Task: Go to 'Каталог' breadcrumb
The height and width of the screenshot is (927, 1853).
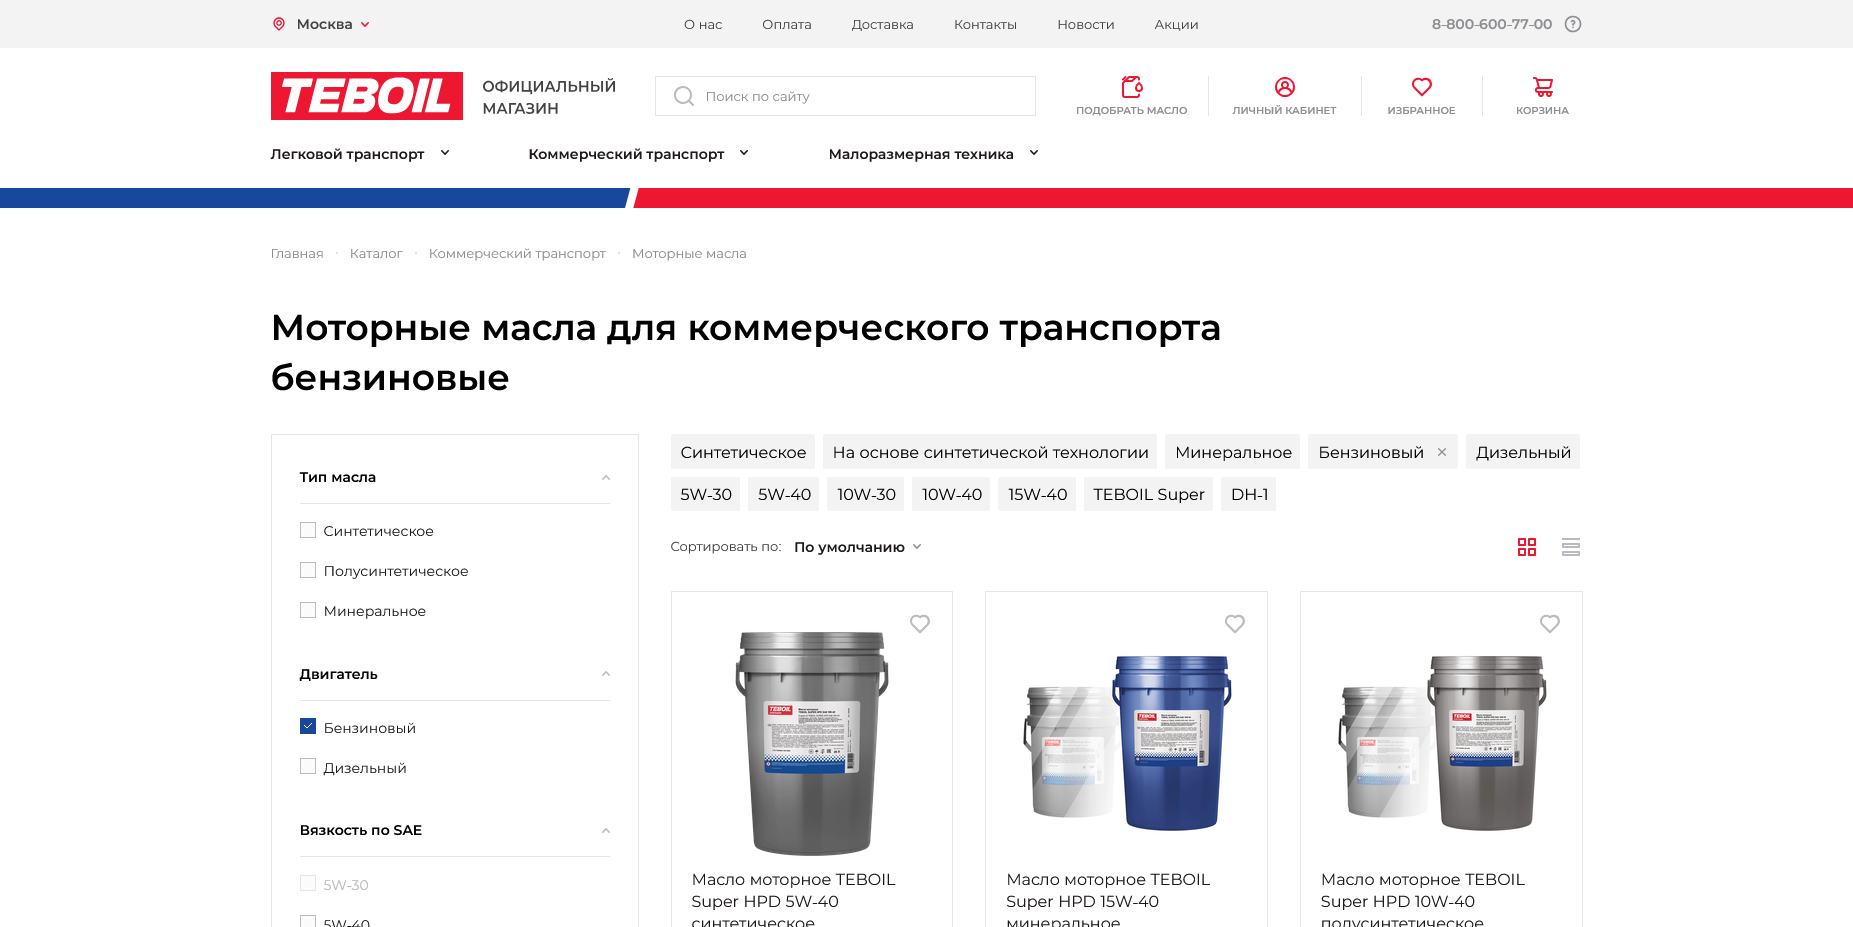Action: [376, 254]
